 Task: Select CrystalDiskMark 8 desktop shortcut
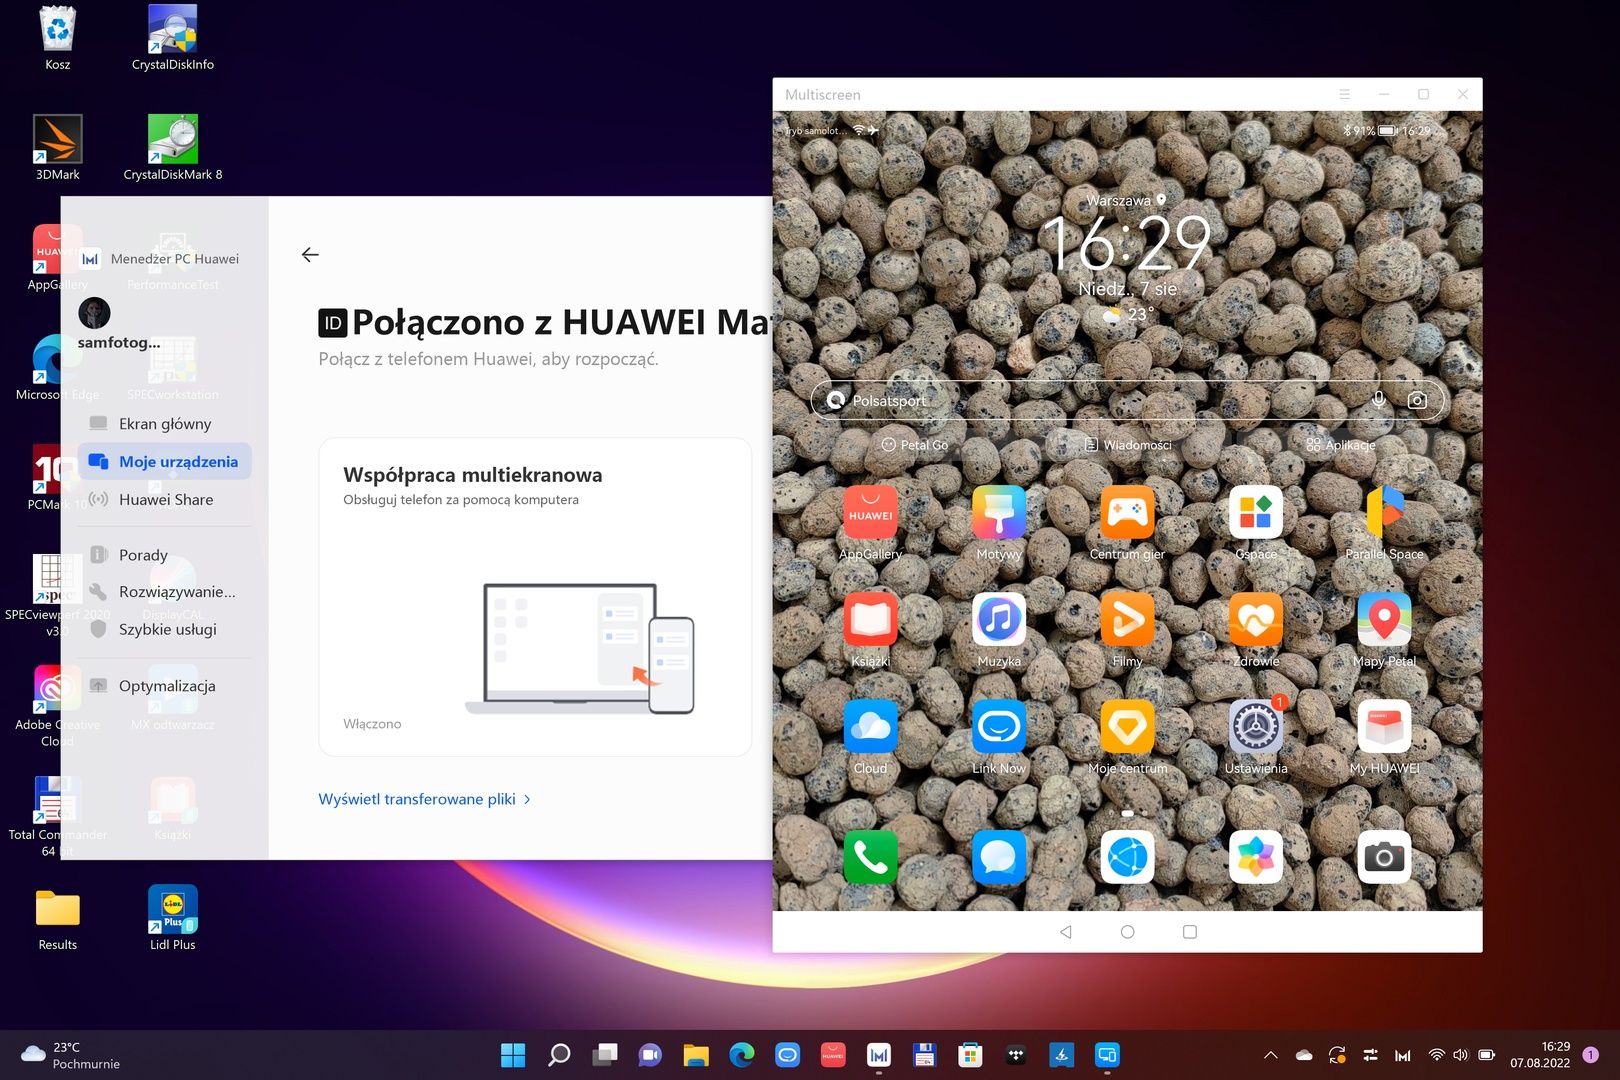(173, 148)
